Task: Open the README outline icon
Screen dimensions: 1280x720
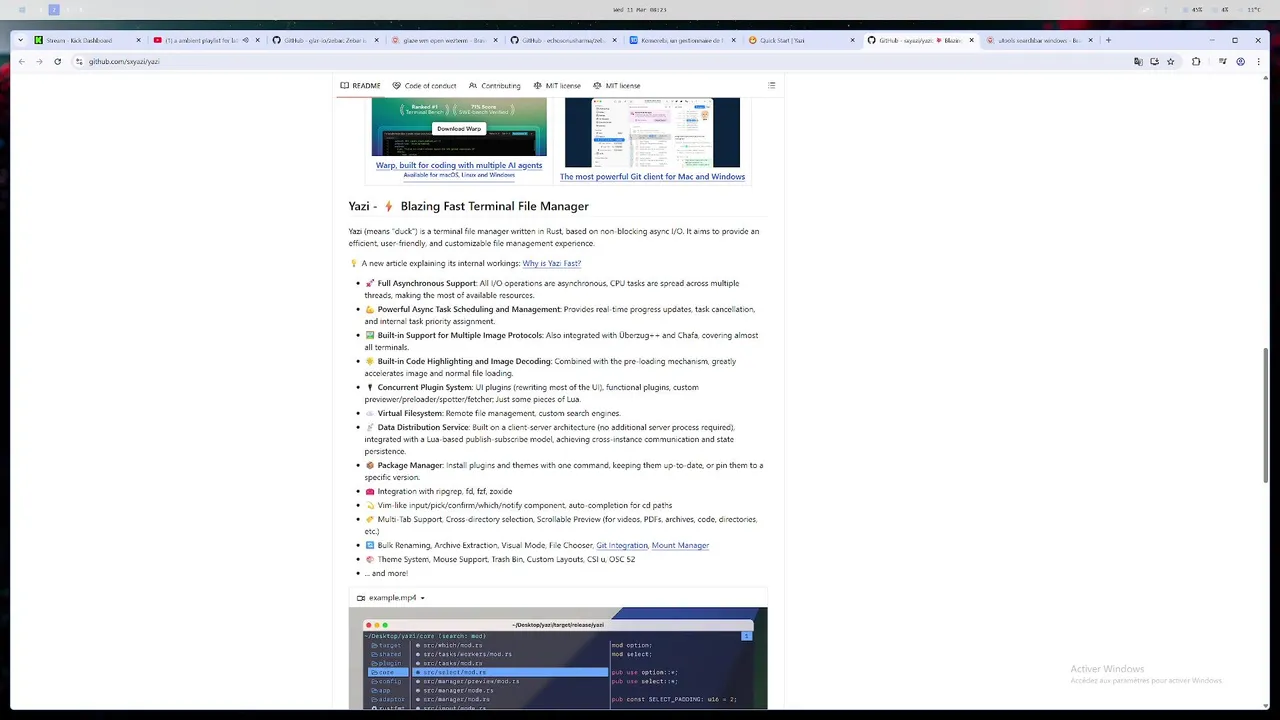Action: (x=771, y=85)
